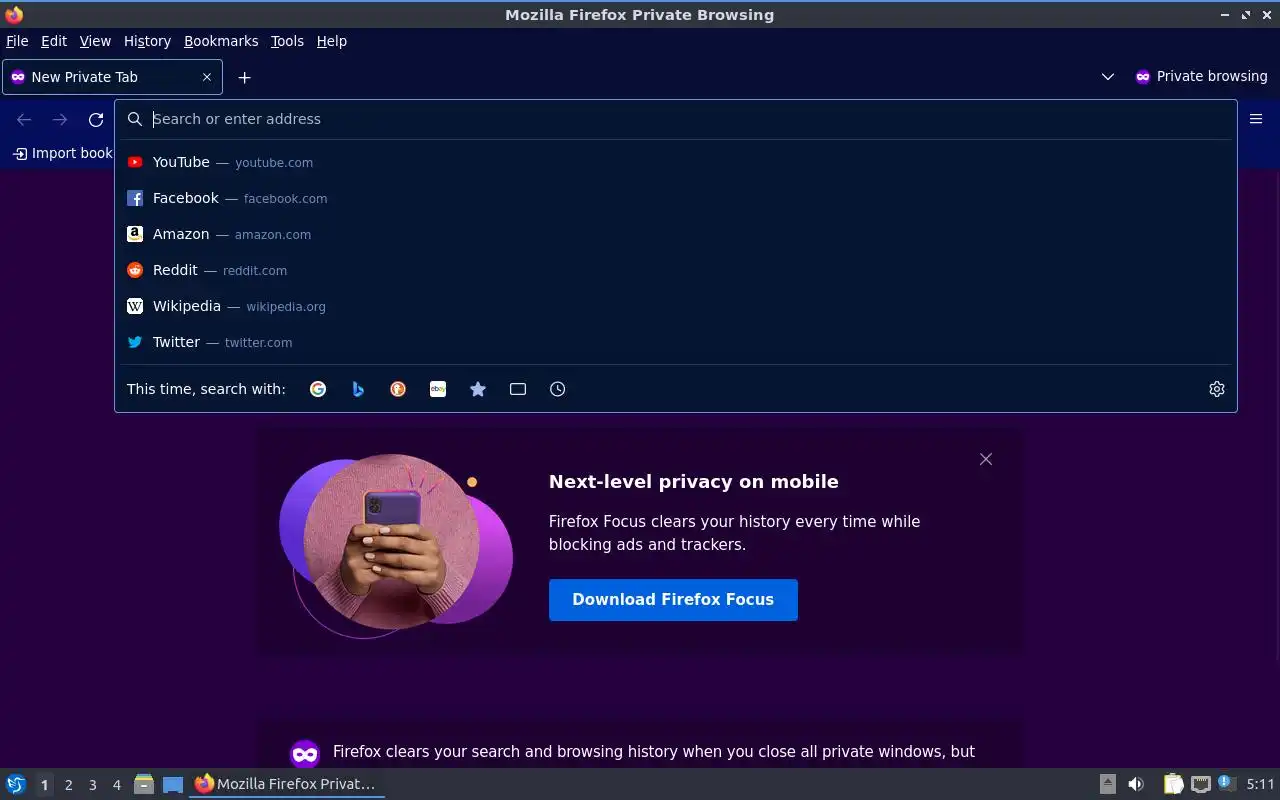Image resolution: width=1280 pixels, height=800 pixels.
Task: Click the phone illustration thumbnail
Action: [x=396, y=546]
